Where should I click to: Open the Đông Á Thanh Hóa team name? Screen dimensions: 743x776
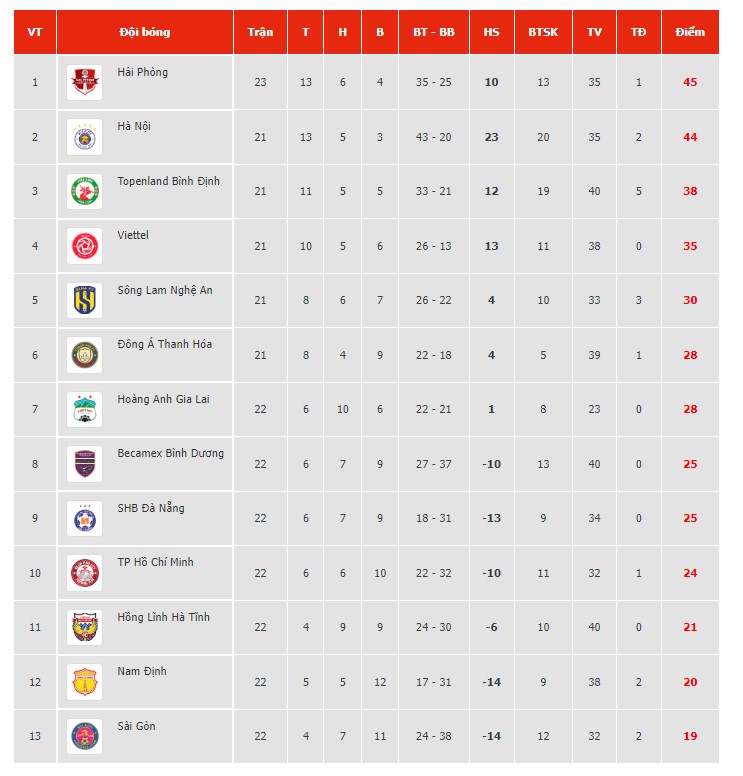[165, 344]
